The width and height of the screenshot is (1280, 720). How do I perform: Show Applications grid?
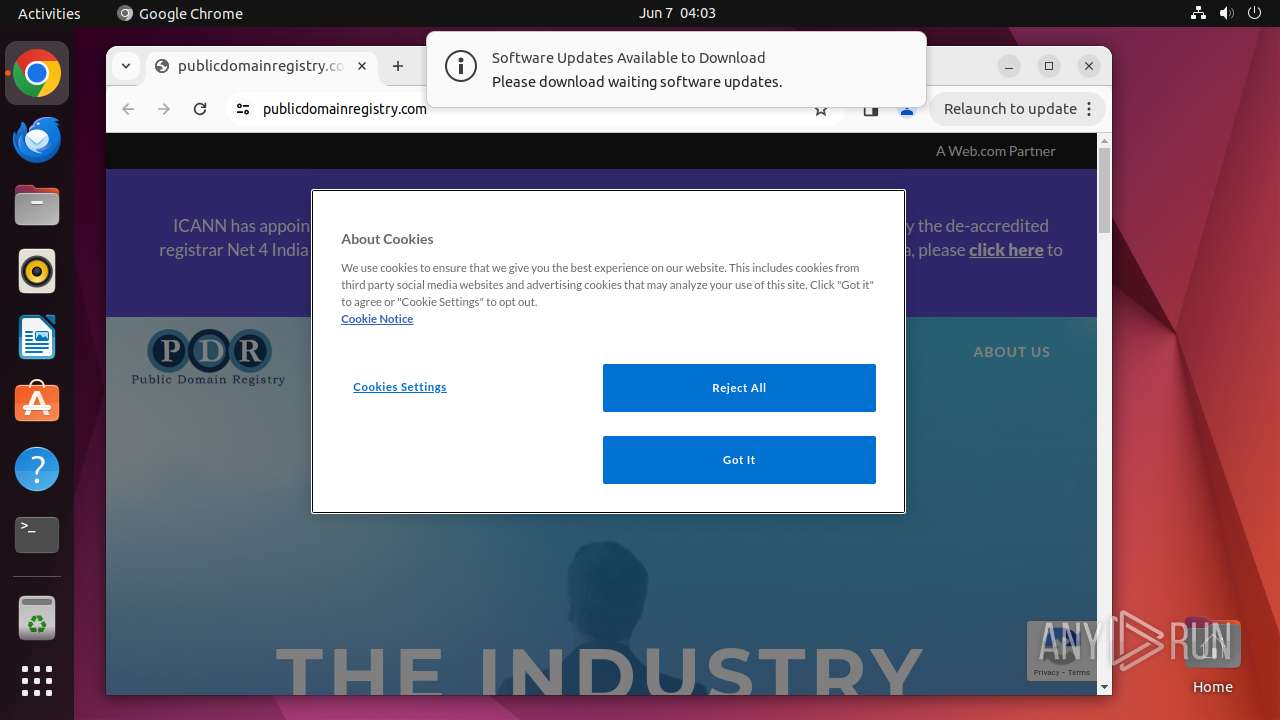tap(37, 681)
